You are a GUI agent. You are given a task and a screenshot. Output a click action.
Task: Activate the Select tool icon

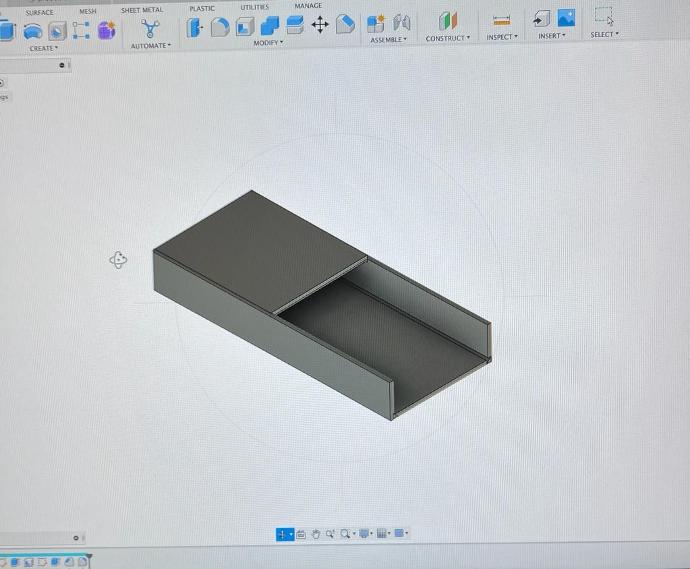coord(604,17)
